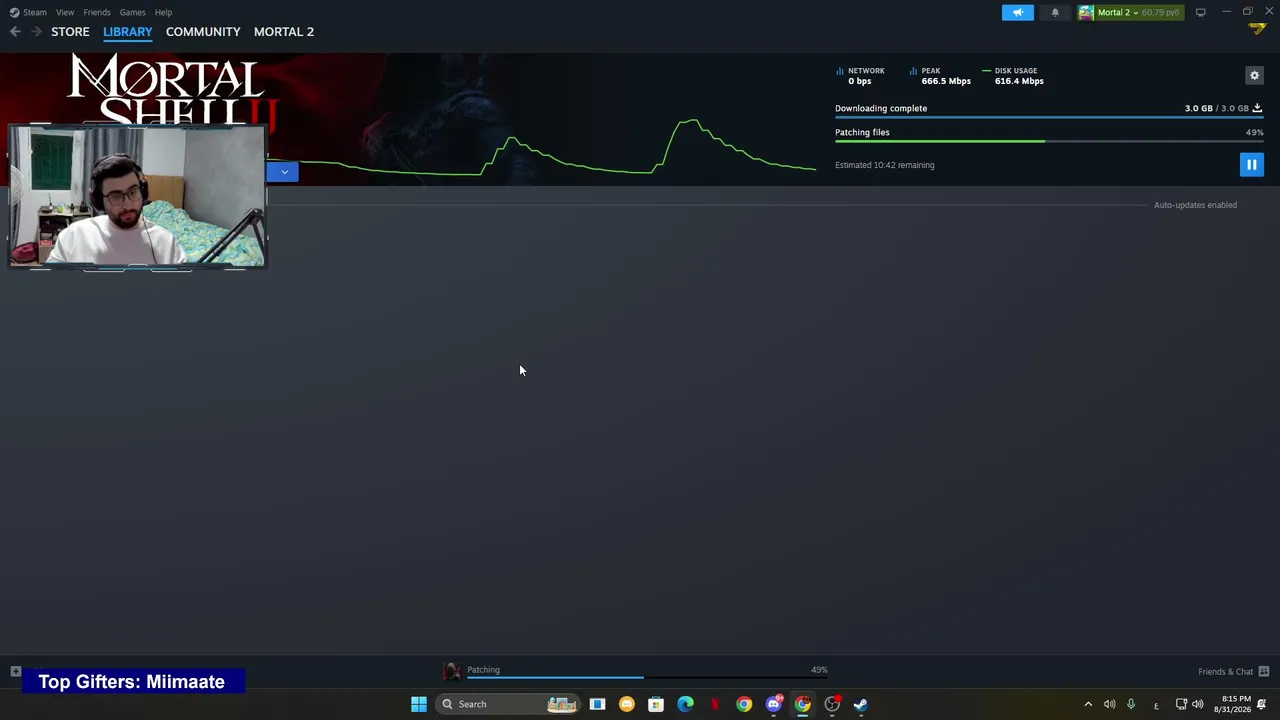Click the 'Estimated 10:42 remaining' text
The height and width of the screenshot is (720, 1280).
coord(885,165)
